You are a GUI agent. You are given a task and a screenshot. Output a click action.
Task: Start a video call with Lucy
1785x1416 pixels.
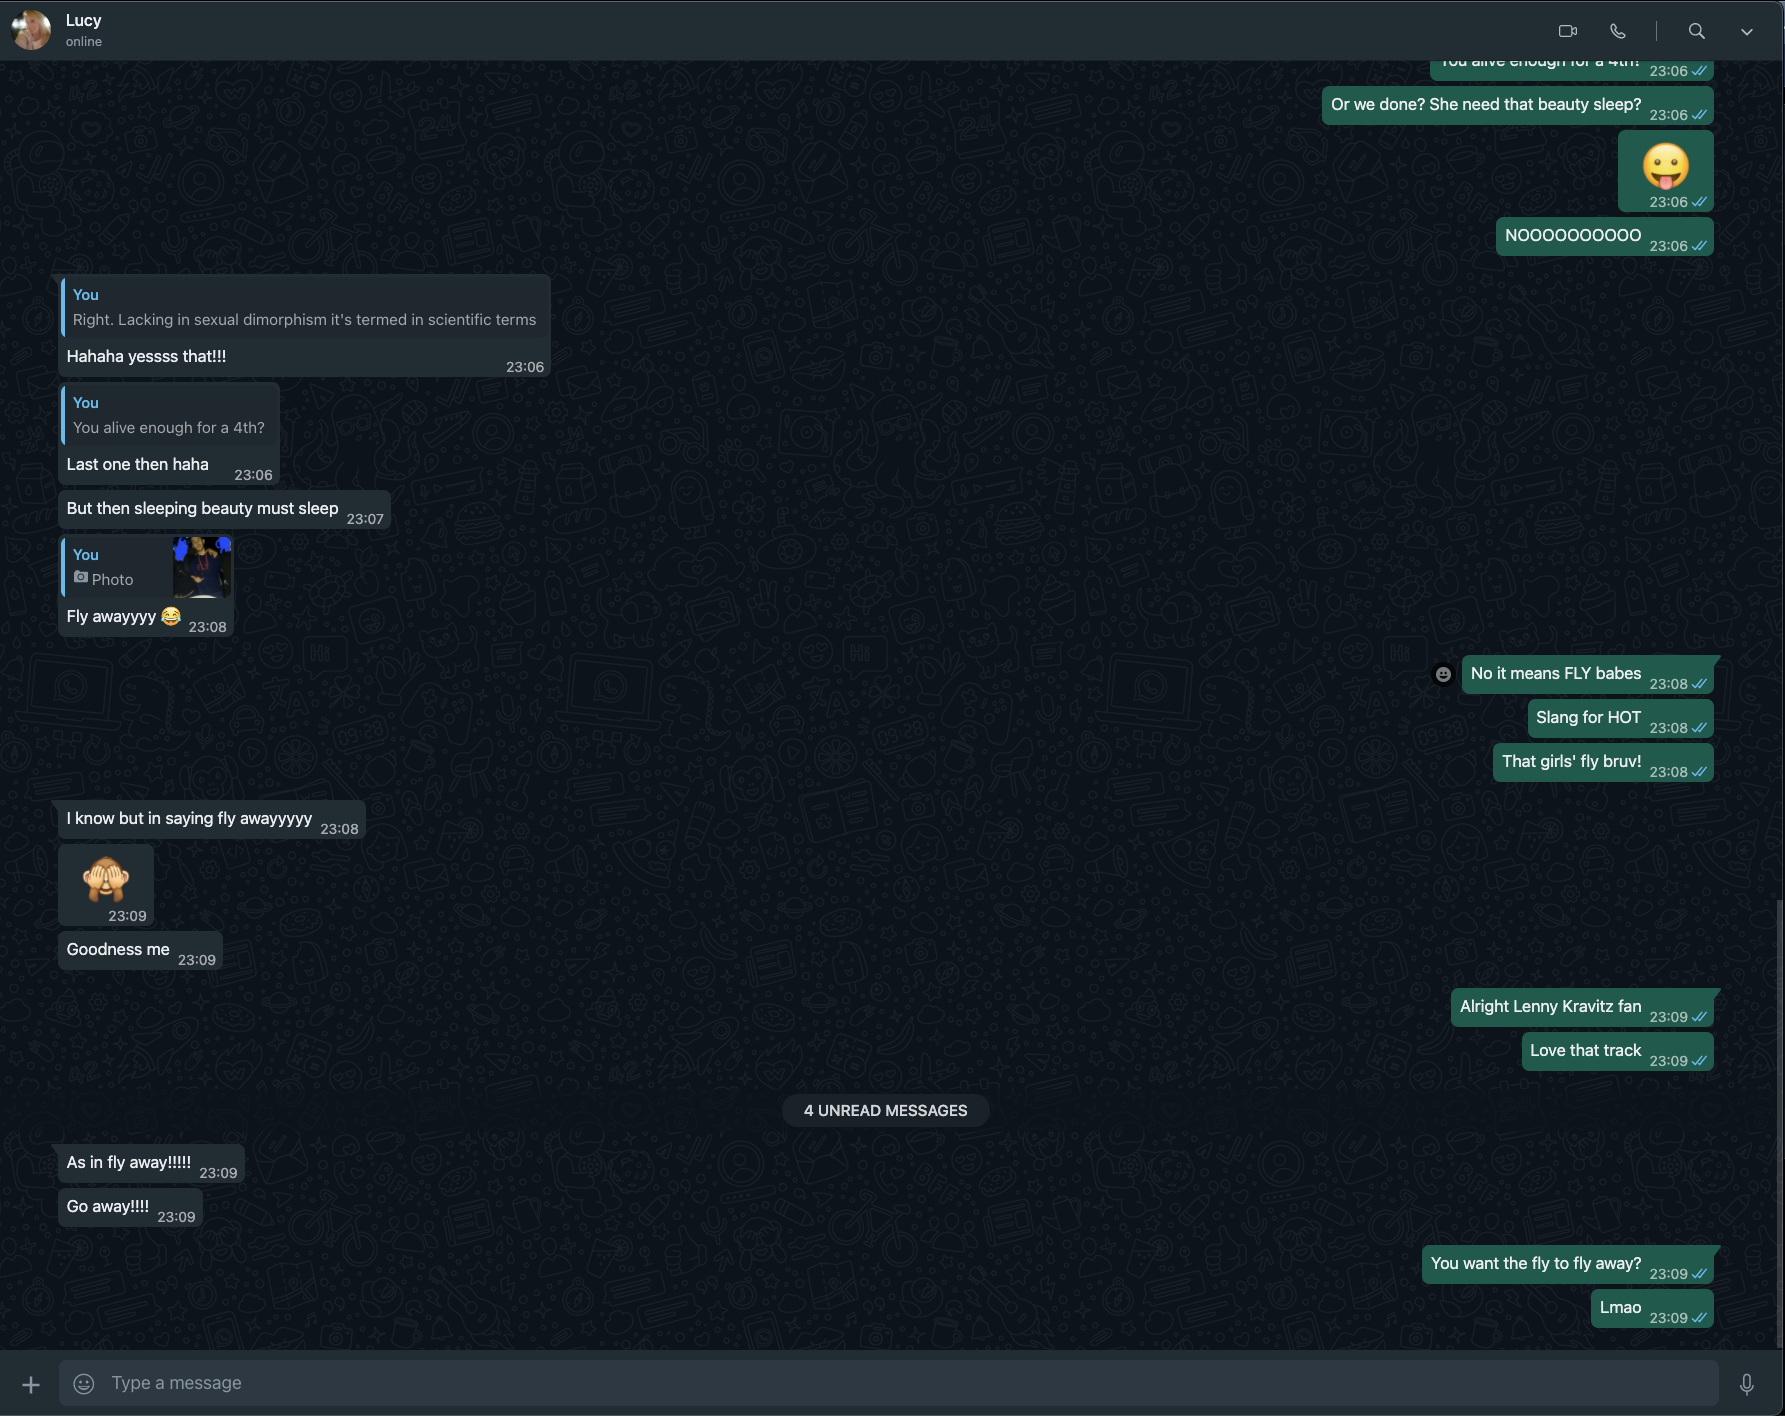click(1567, 31)
